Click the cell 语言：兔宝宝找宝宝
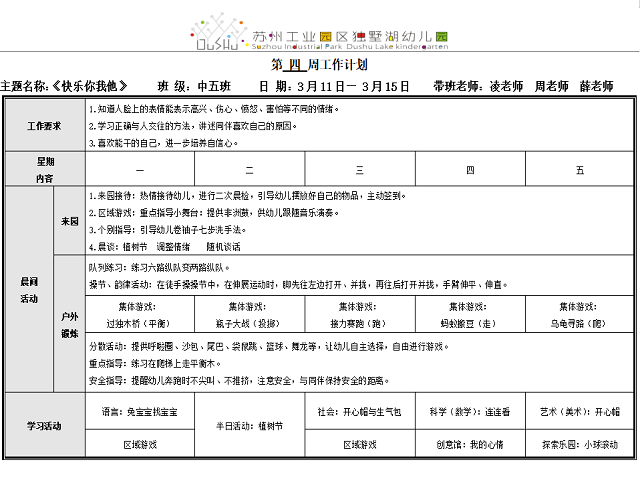Viewport: 640px width, 480px height. coord(140,412)
